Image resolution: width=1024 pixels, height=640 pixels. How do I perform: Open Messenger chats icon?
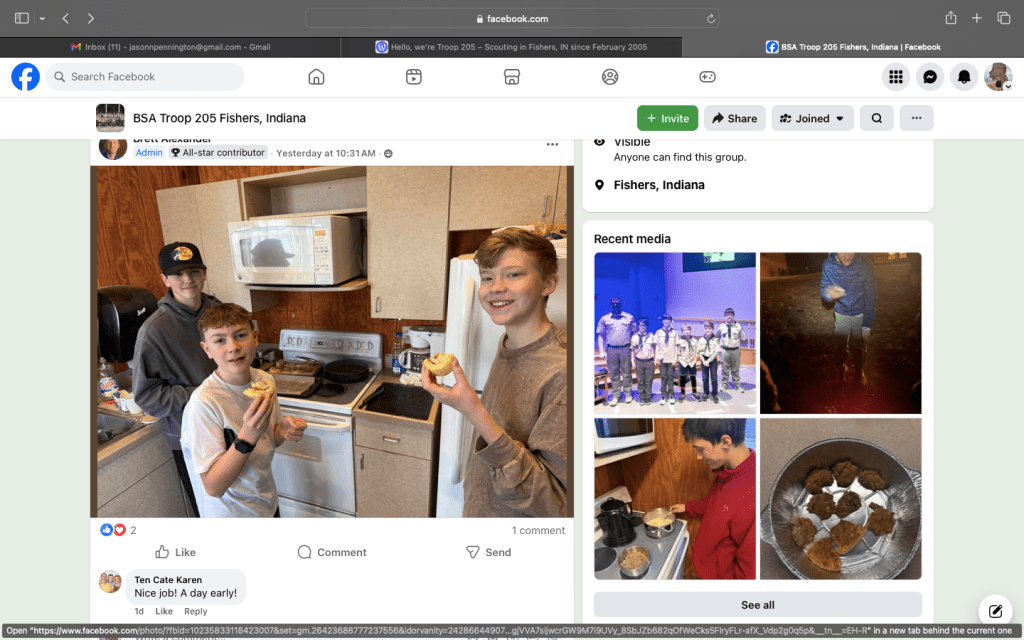[x=929, y=77]
